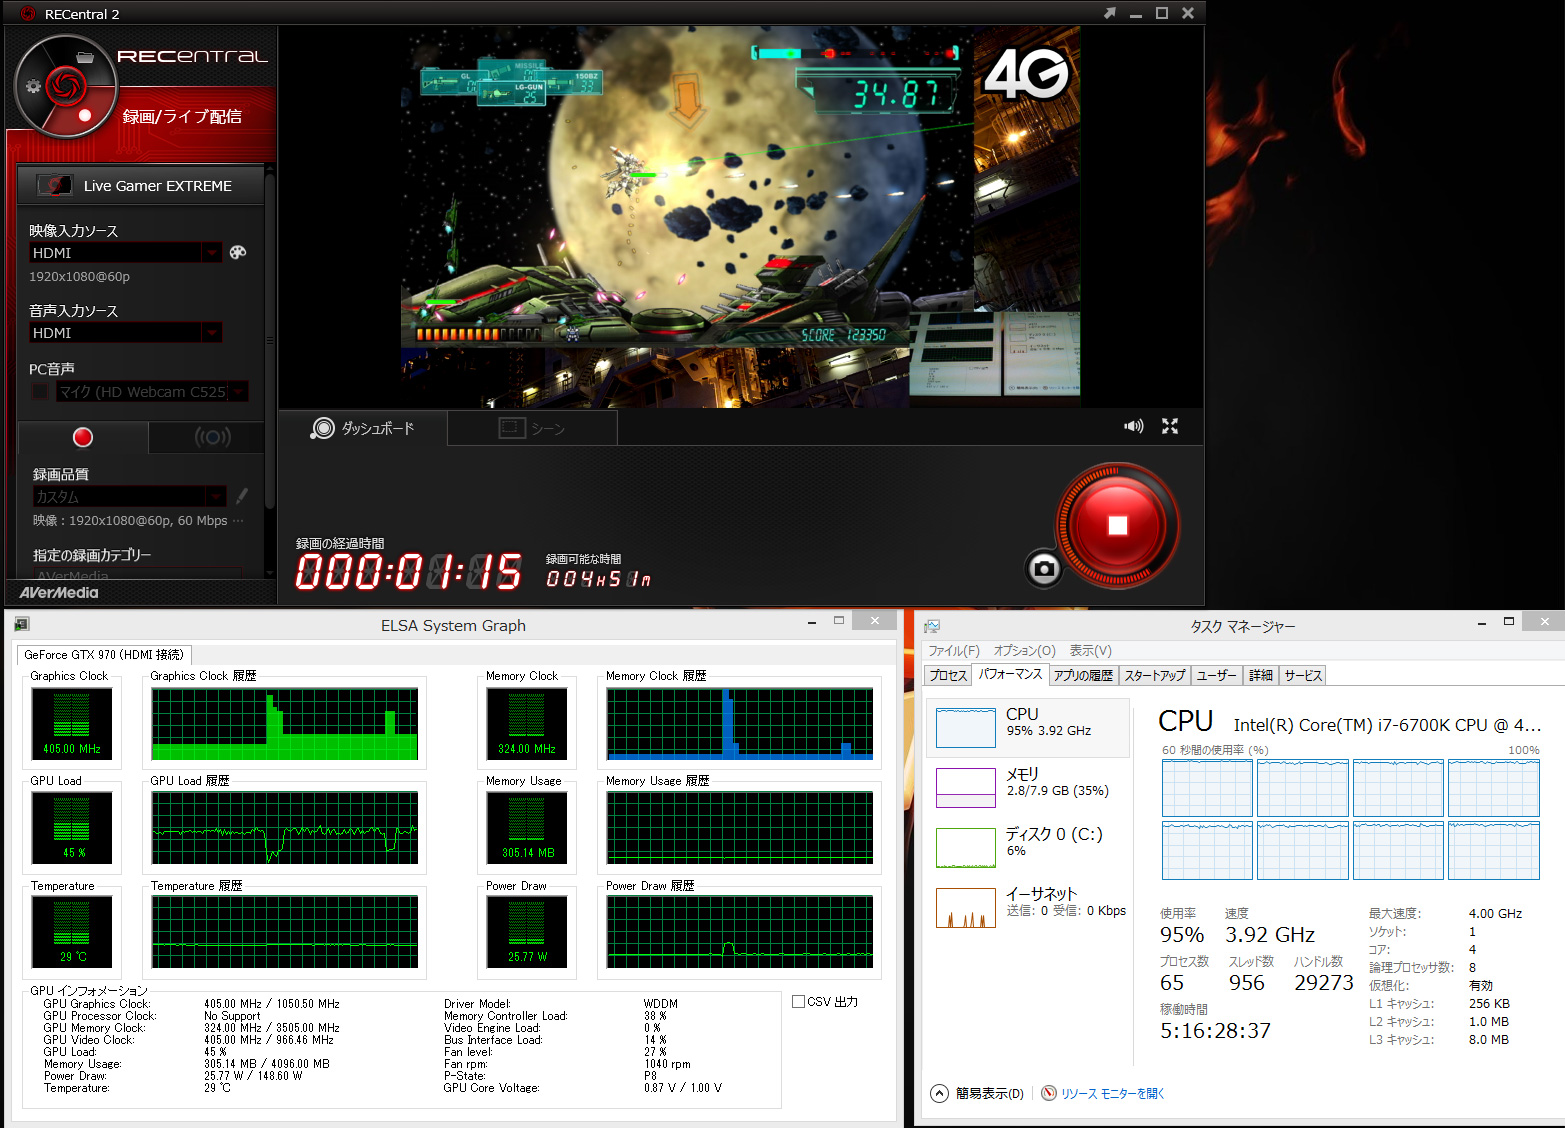This screenshot has width=1565, height=1128.
Task: Stop recording with the big red button
Action: (x=1117, y=526)
